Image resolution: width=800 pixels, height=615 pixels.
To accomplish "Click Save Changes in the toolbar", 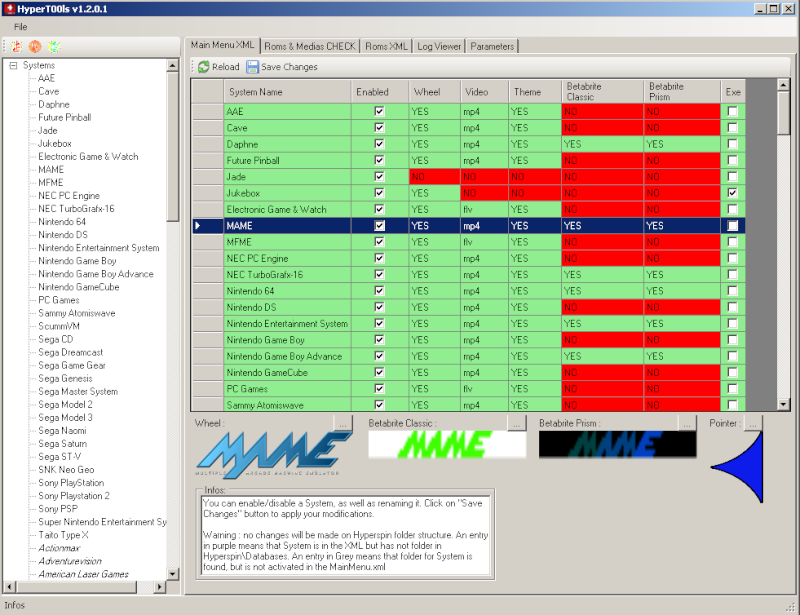I will click(x=282, y=67).
